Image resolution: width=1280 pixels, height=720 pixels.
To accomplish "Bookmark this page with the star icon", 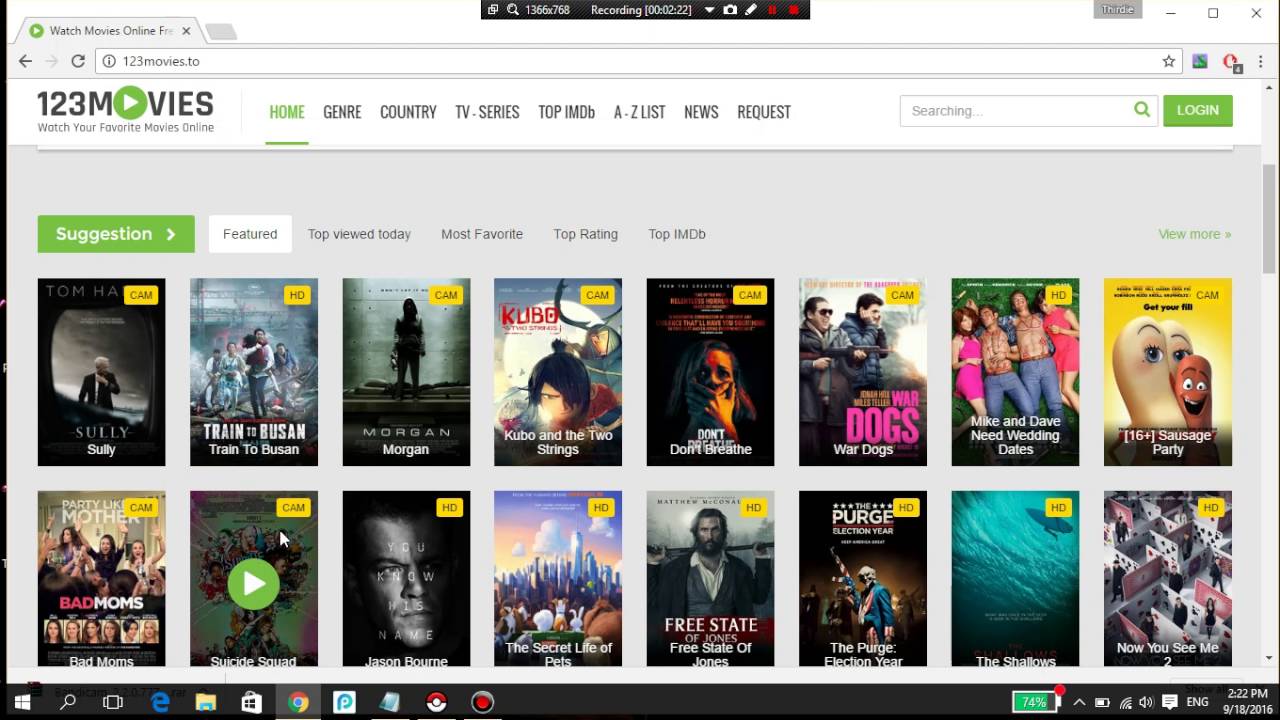I will coord(1169,61).
